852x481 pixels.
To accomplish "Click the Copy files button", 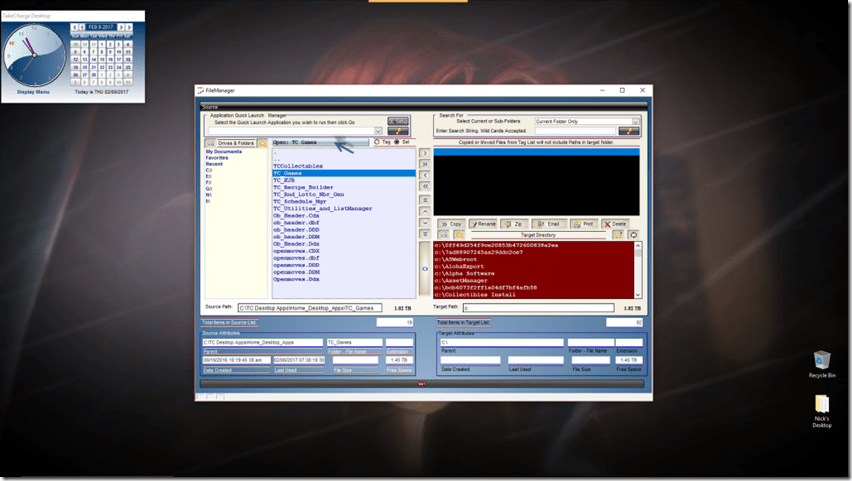I will coord(451,224).
